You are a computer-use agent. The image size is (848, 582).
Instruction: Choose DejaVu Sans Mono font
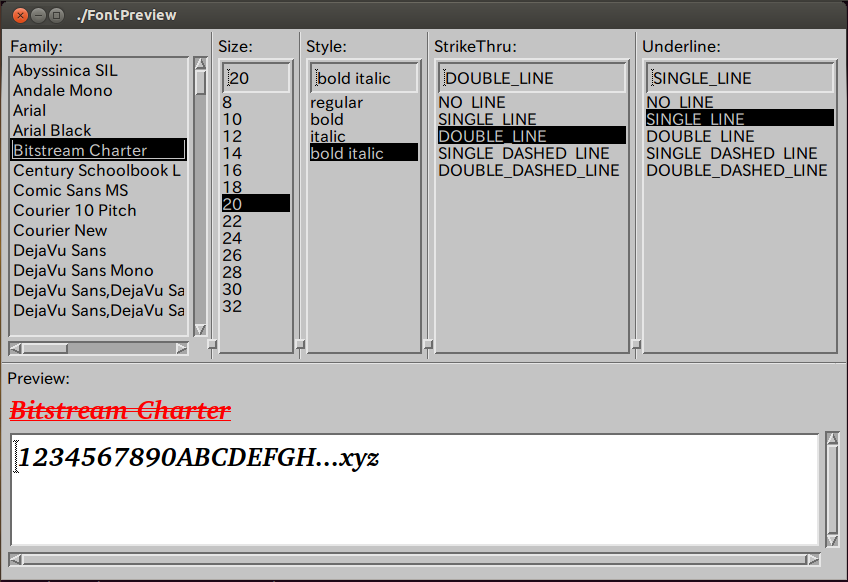click(x=98, y=270)
